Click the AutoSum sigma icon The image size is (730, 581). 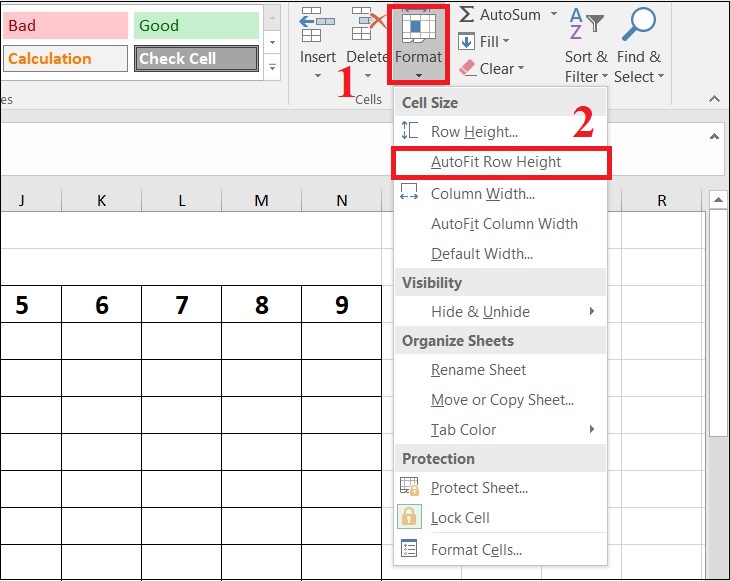(467, 15)
